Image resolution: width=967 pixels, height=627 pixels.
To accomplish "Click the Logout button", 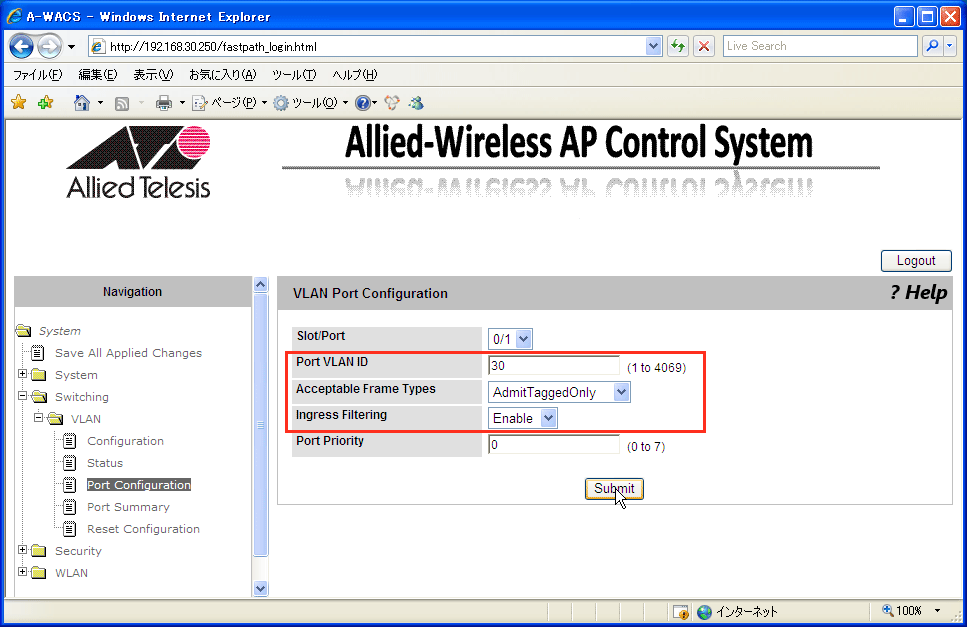I will (916, 261).
